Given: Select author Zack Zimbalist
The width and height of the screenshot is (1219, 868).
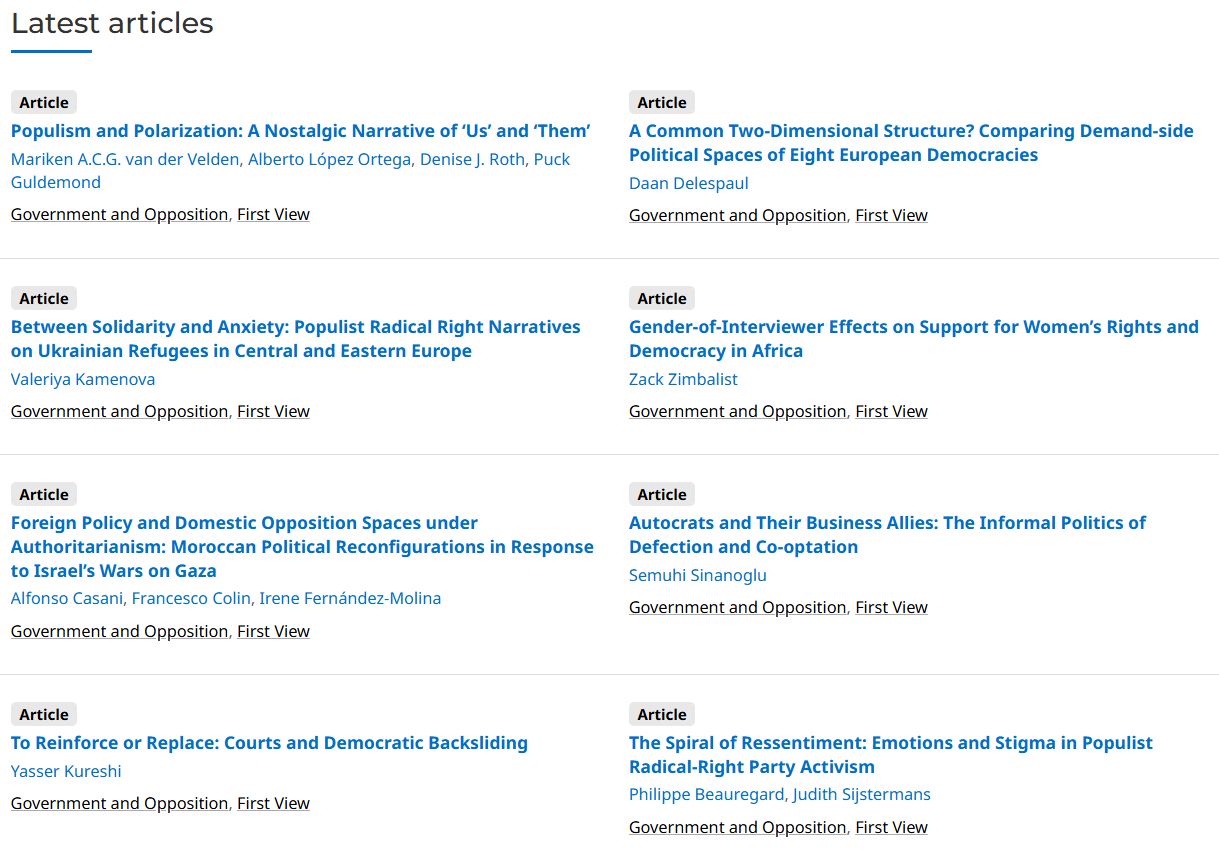Looking at the screenshot, I should pyautogui.click(x=683, y=379).
